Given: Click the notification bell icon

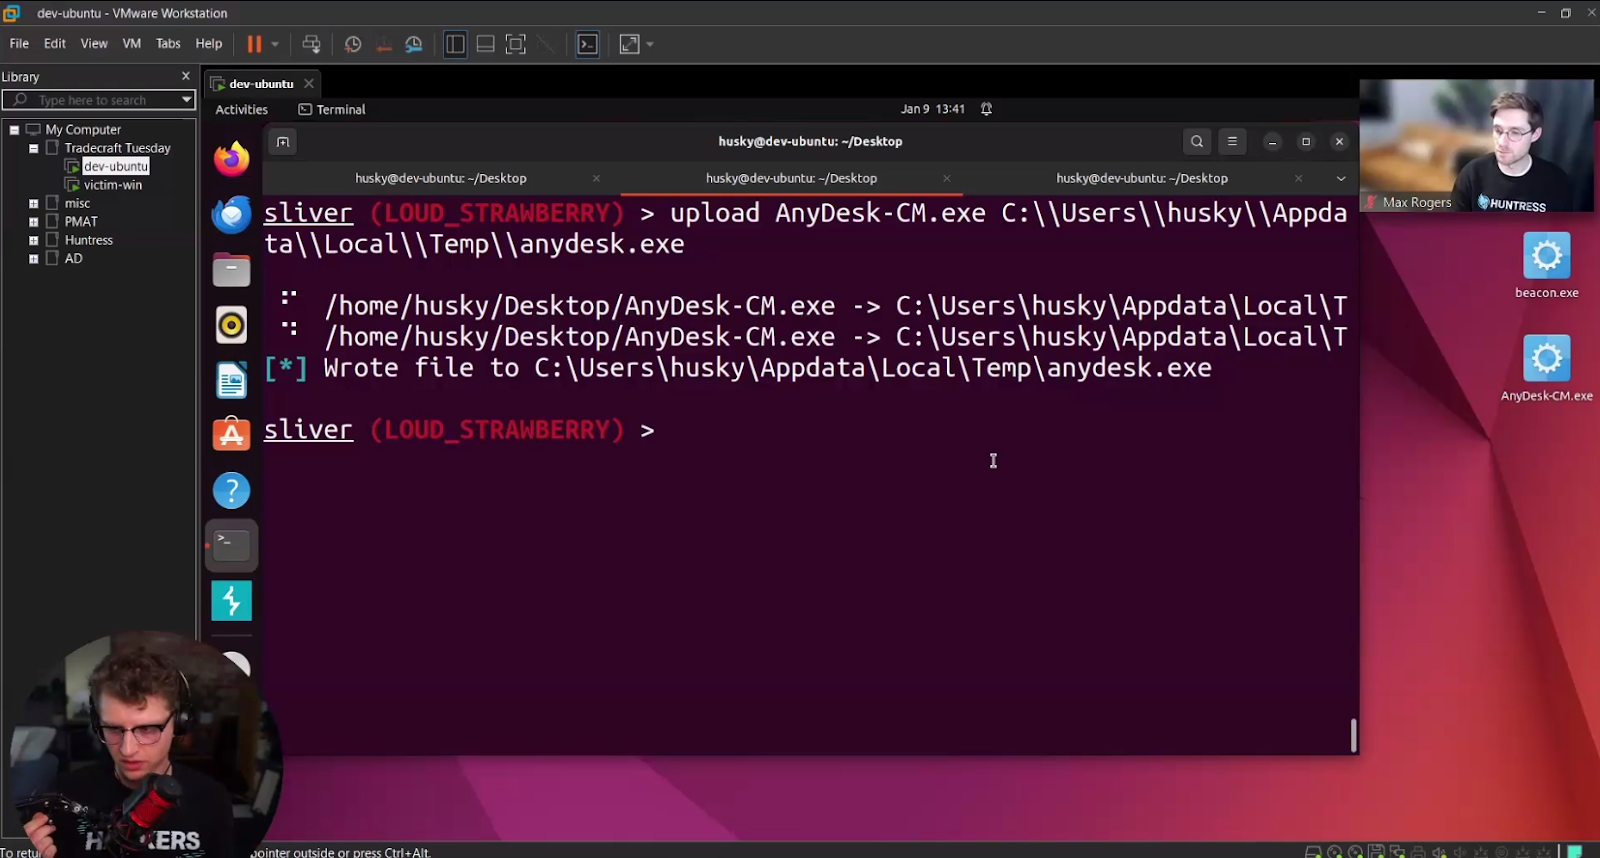Looking at the screenshot, I should click(x=986, y=109).
